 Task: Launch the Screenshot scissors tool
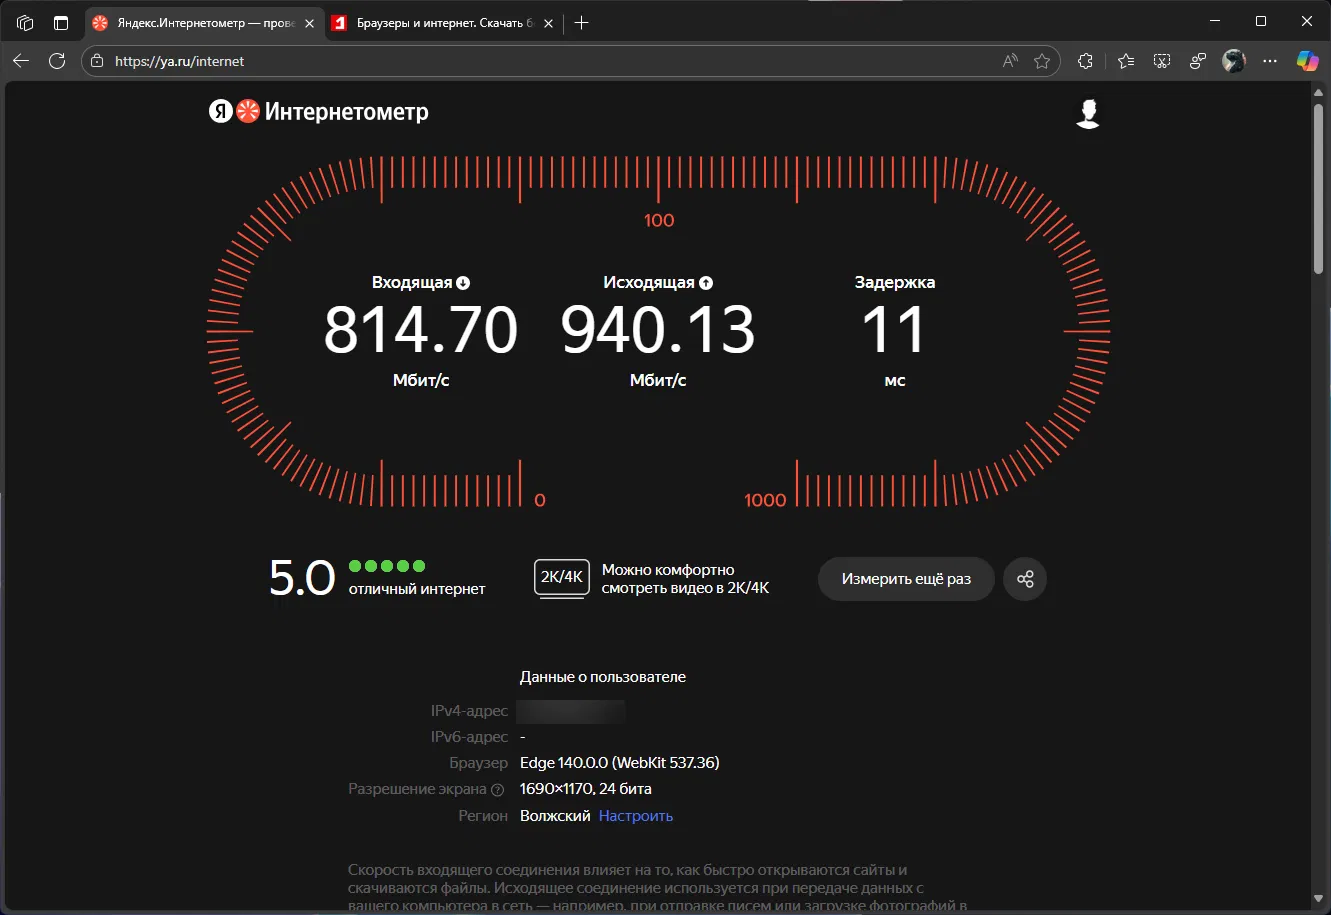pos(1162,61)
